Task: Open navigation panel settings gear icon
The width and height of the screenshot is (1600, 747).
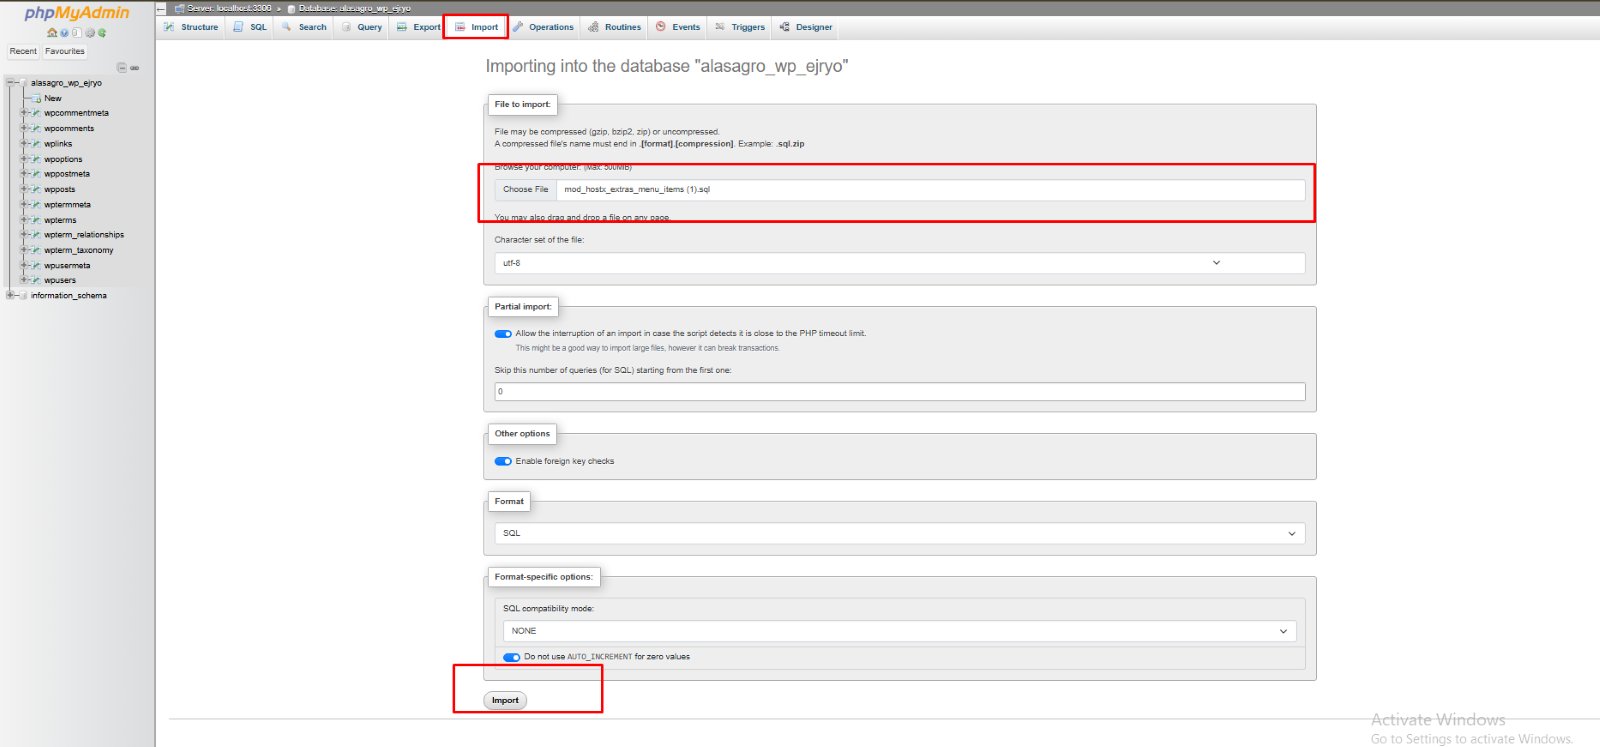Action: [90, 33]
